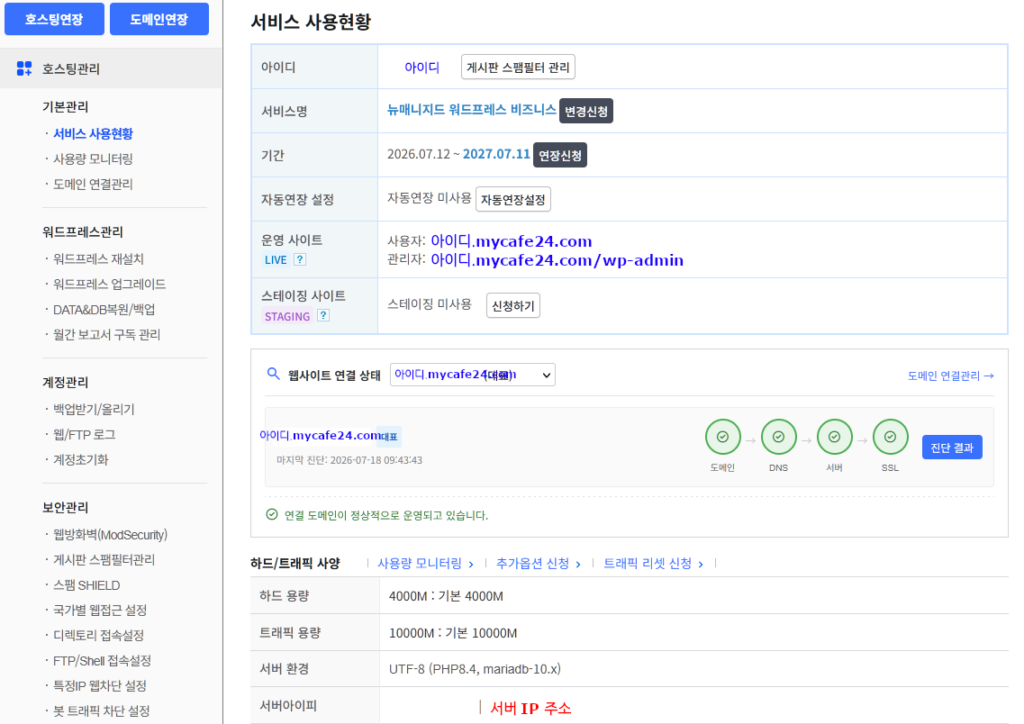The image size is (1024, 724).
Task: Click the 스테이징 미사용 status text
Action: pos(429,304)
